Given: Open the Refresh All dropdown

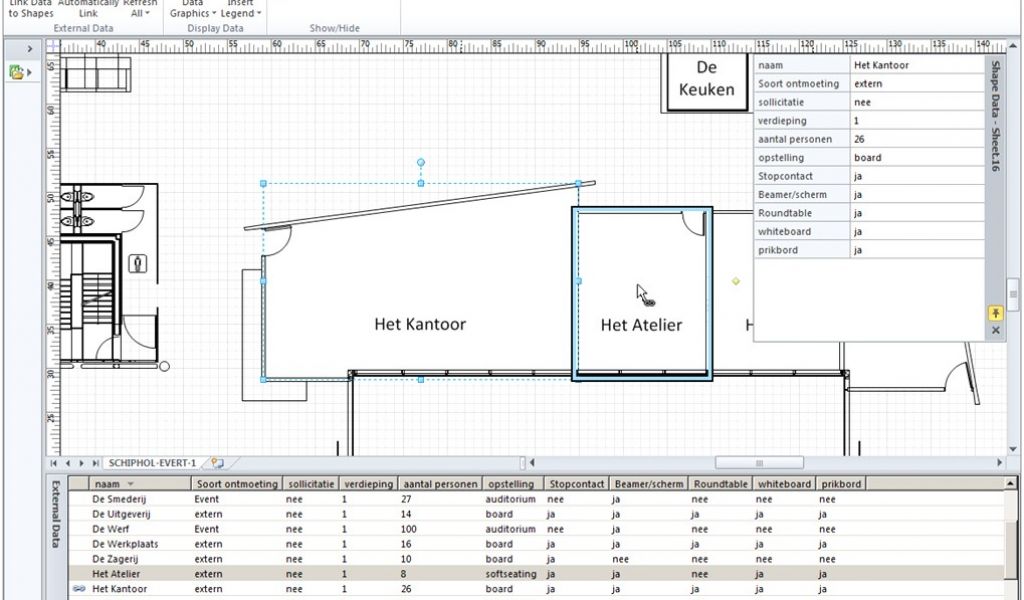Looking at the screenshot, I should coord(141,9).
